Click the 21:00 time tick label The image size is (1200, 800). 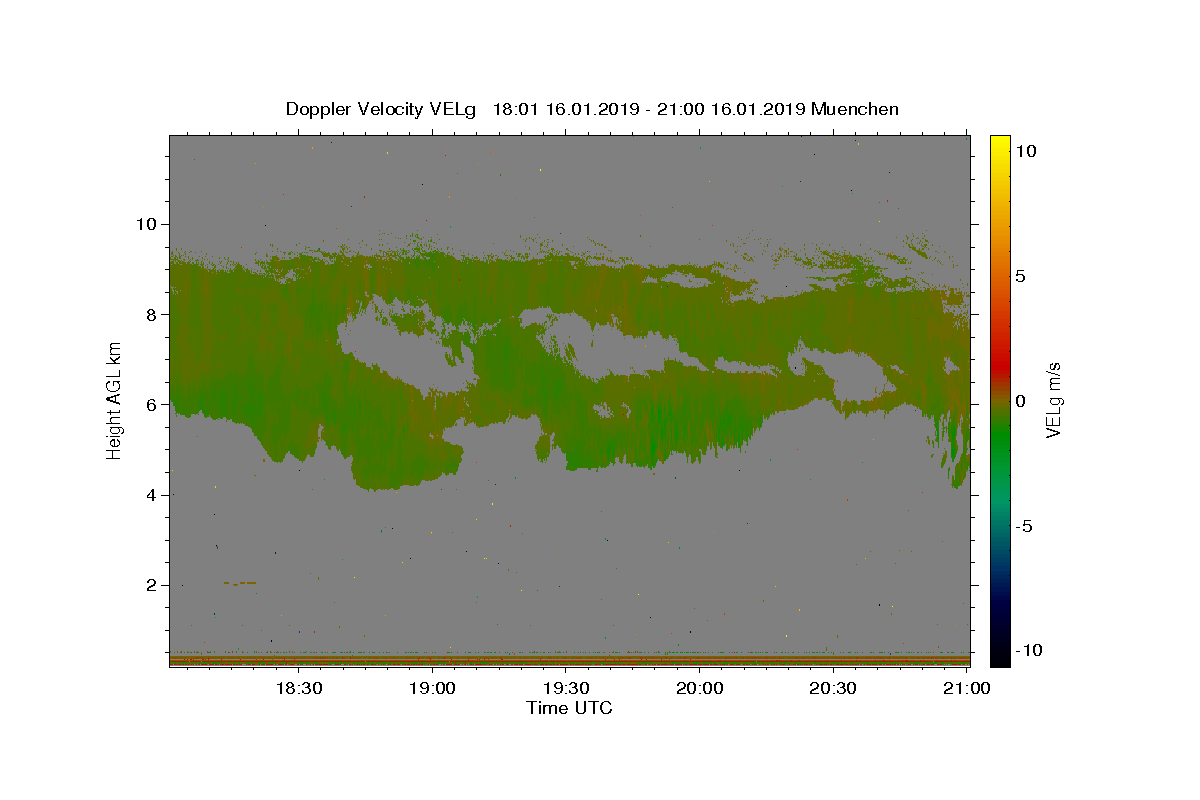966,688
